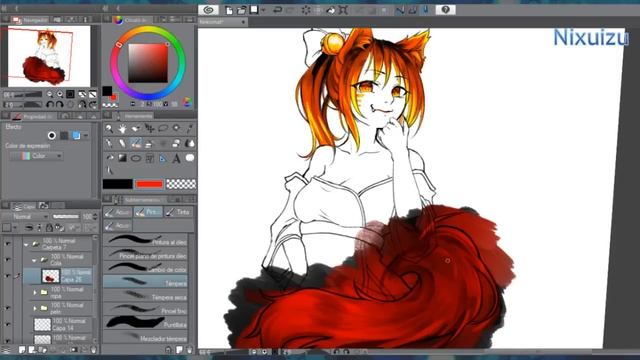
Task: Open save options dropdown arrow in toolbar
Action: (263, 10)
